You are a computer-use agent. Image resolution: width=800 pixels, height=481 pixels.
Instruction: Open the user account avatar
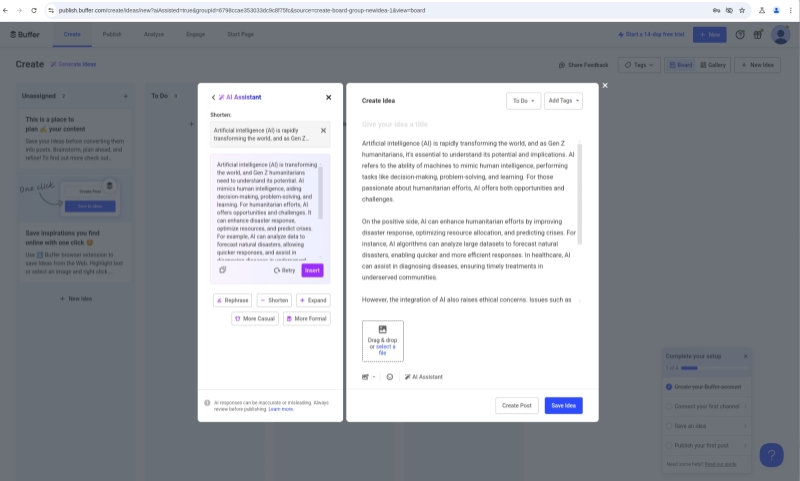(780, 34)
